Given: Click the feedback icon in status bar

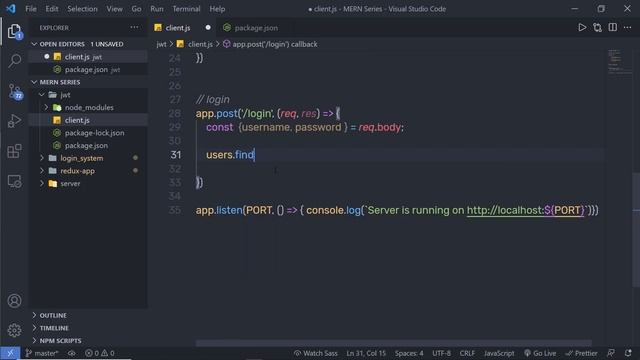Looking at the screenshot, I should click(x=611, y=353).
